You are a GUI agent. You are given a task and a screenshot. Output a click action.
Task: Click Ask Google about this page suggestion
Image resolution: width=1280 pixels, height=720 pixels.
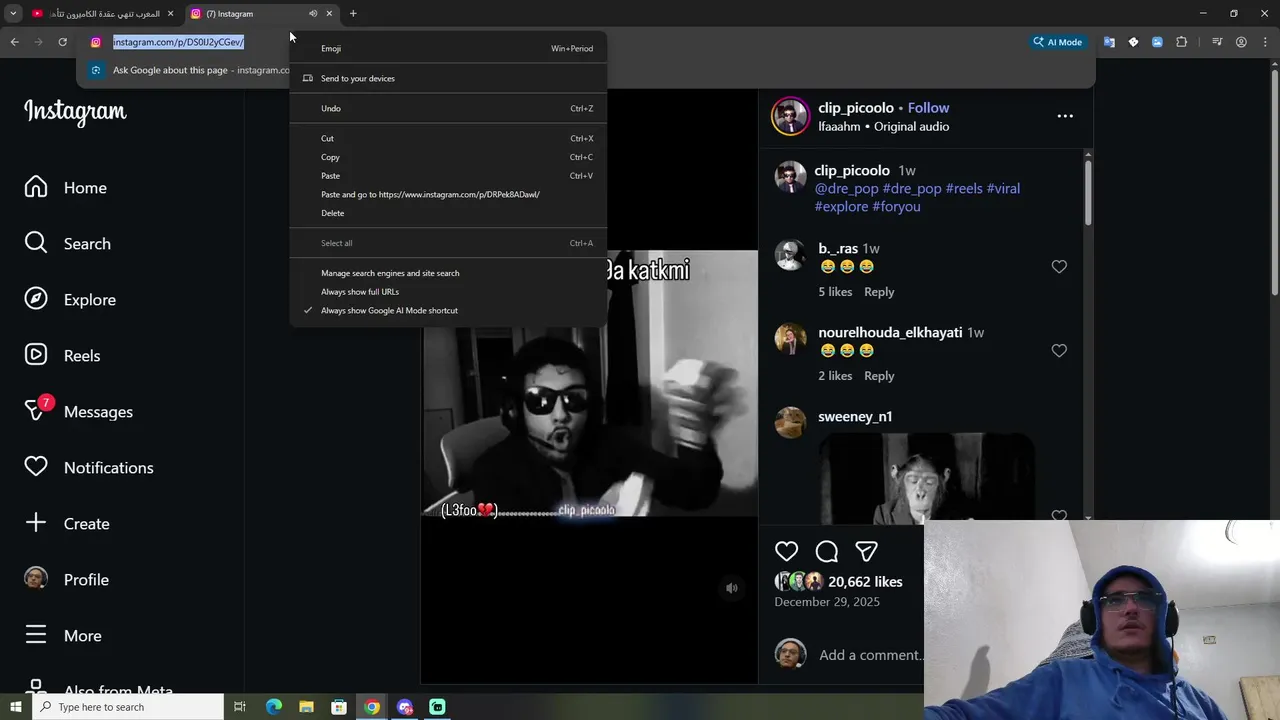(190, 70)
